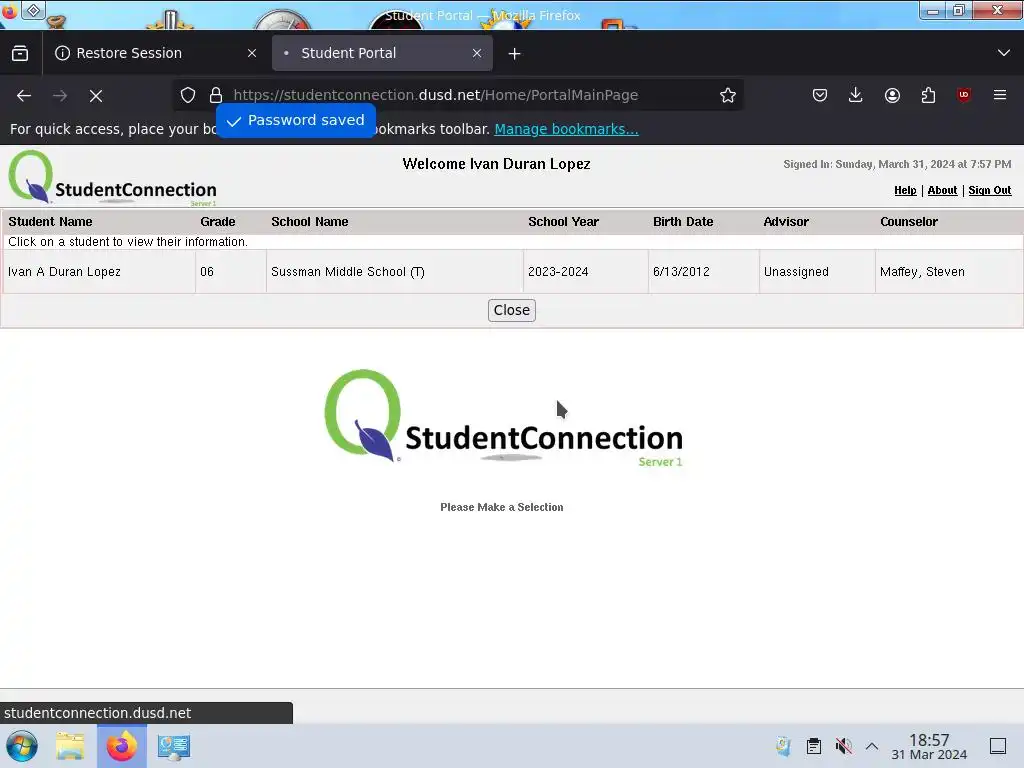Open the taskbar clock 18:57
Viewport: 1024px width, 768px height.
click(929, 746)
